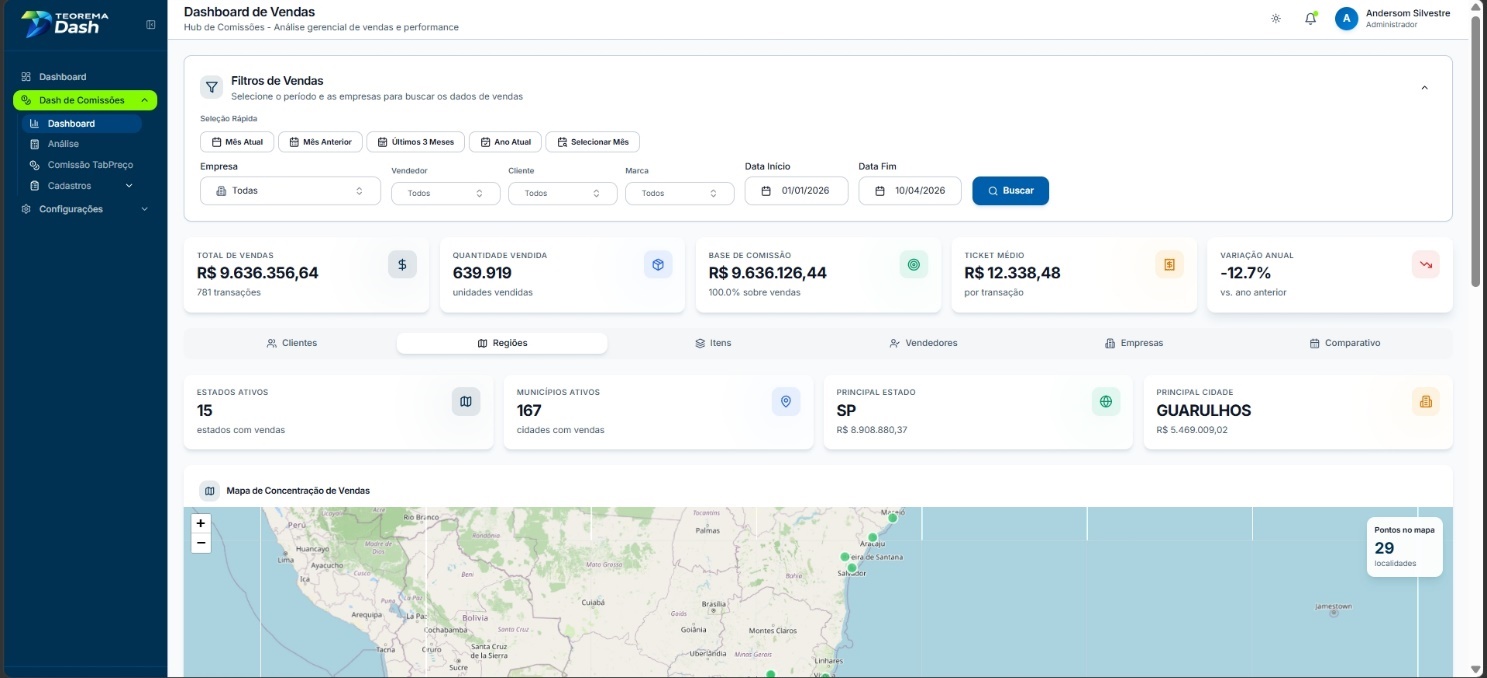Click the 'Andersom Silvestre' user name
1487x678 pixels.
(1408, 13)
